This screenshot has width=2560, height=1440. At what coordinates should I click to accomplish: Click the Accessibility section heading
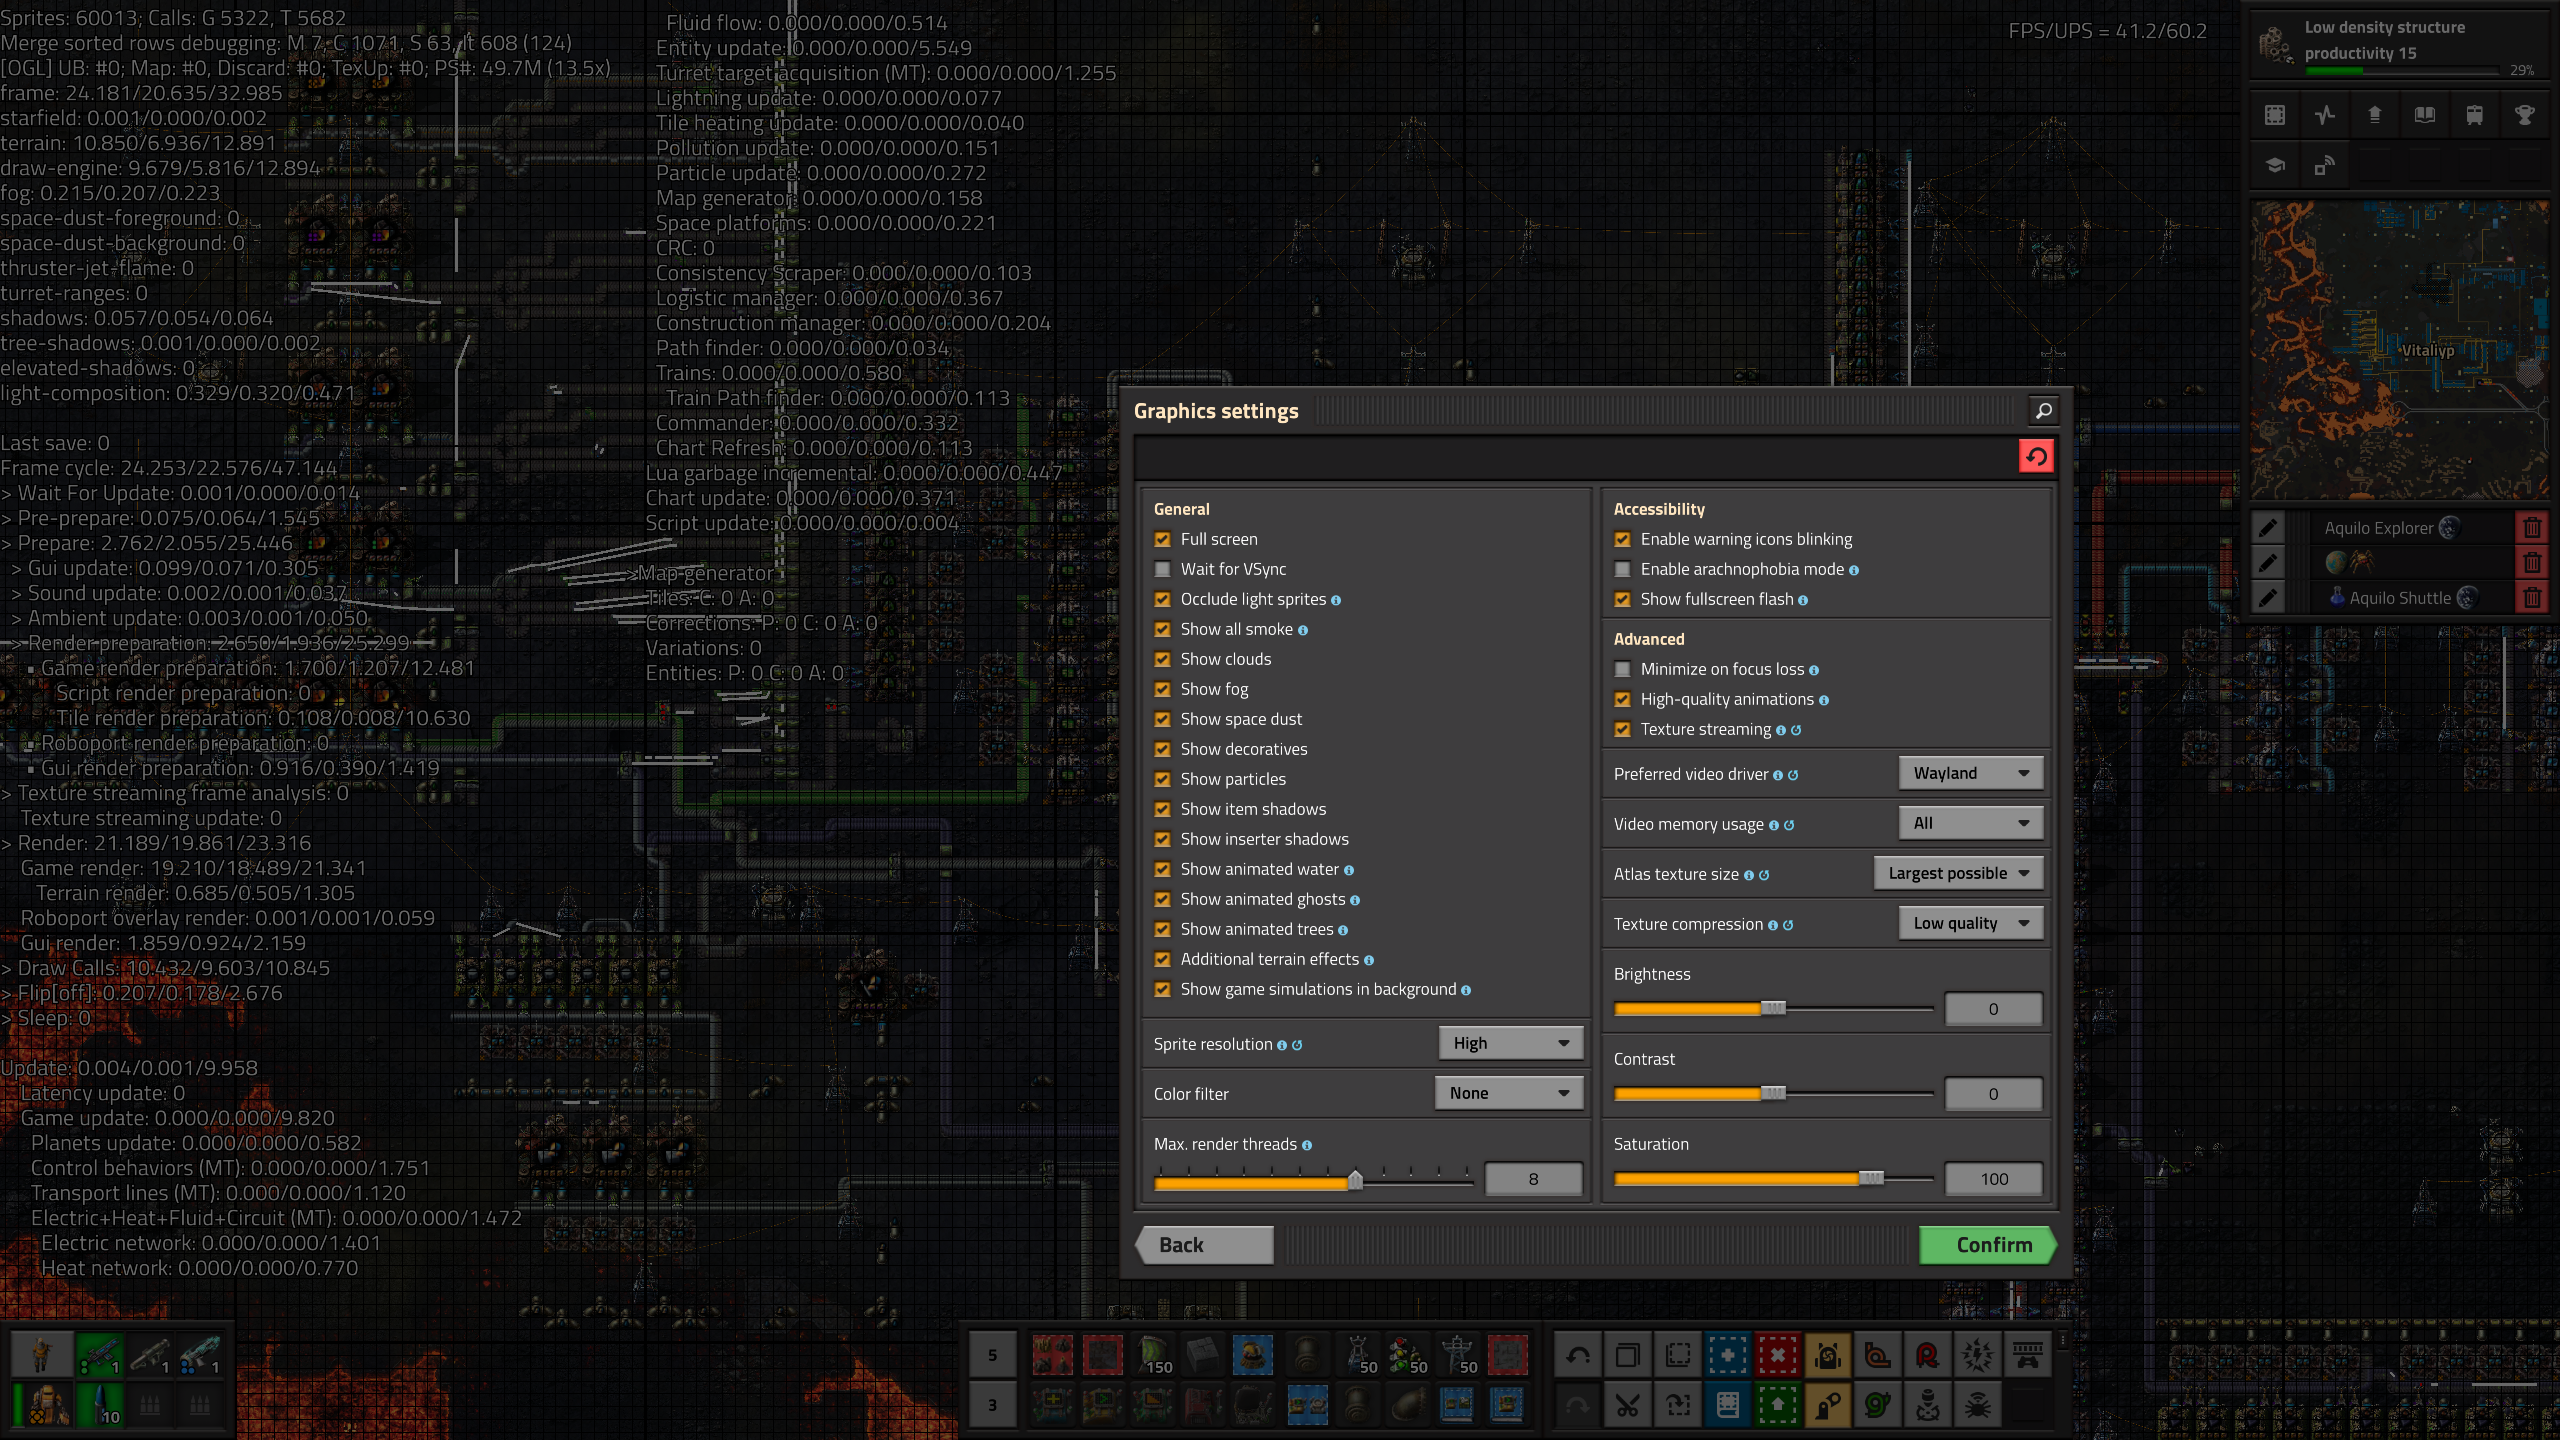[x=1659, y=509]
